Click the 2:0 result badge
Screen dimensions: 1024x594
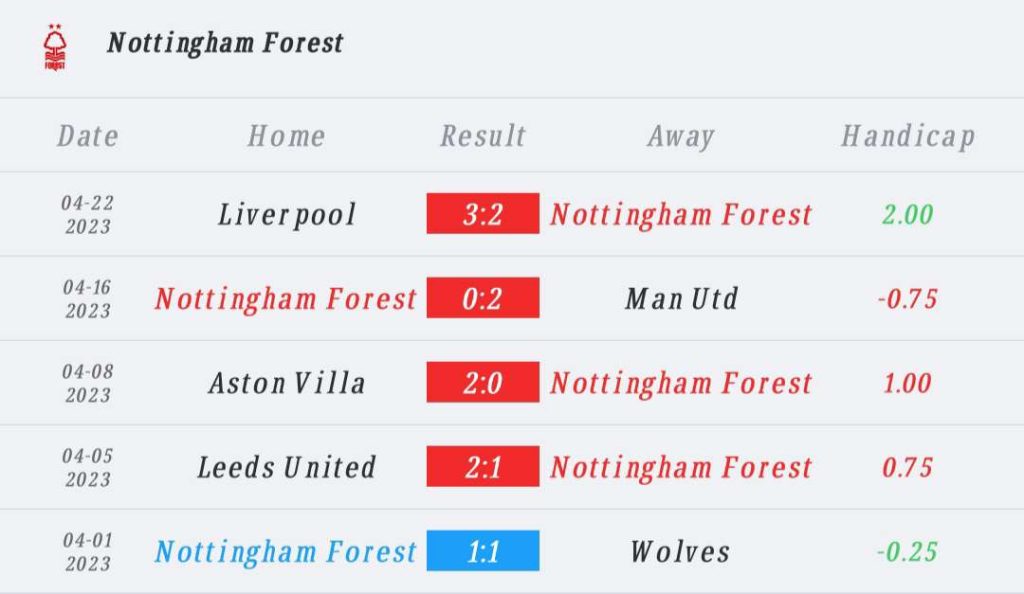point(483,382)
